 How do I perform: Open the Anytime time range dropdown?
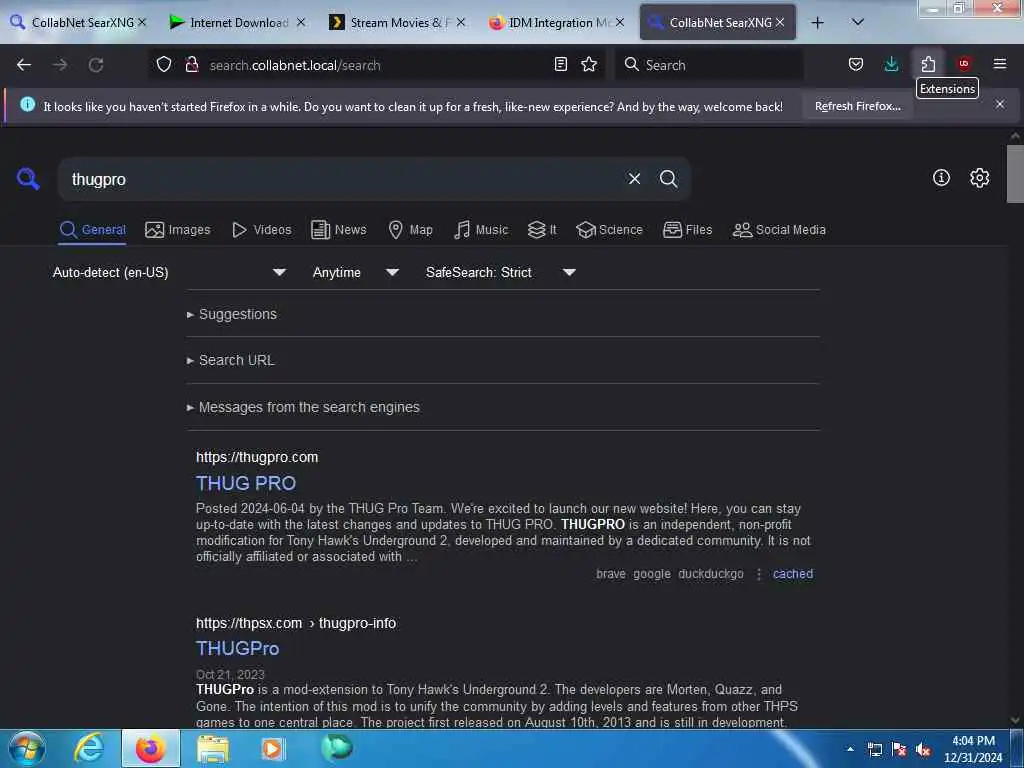(x=355, y=272)
